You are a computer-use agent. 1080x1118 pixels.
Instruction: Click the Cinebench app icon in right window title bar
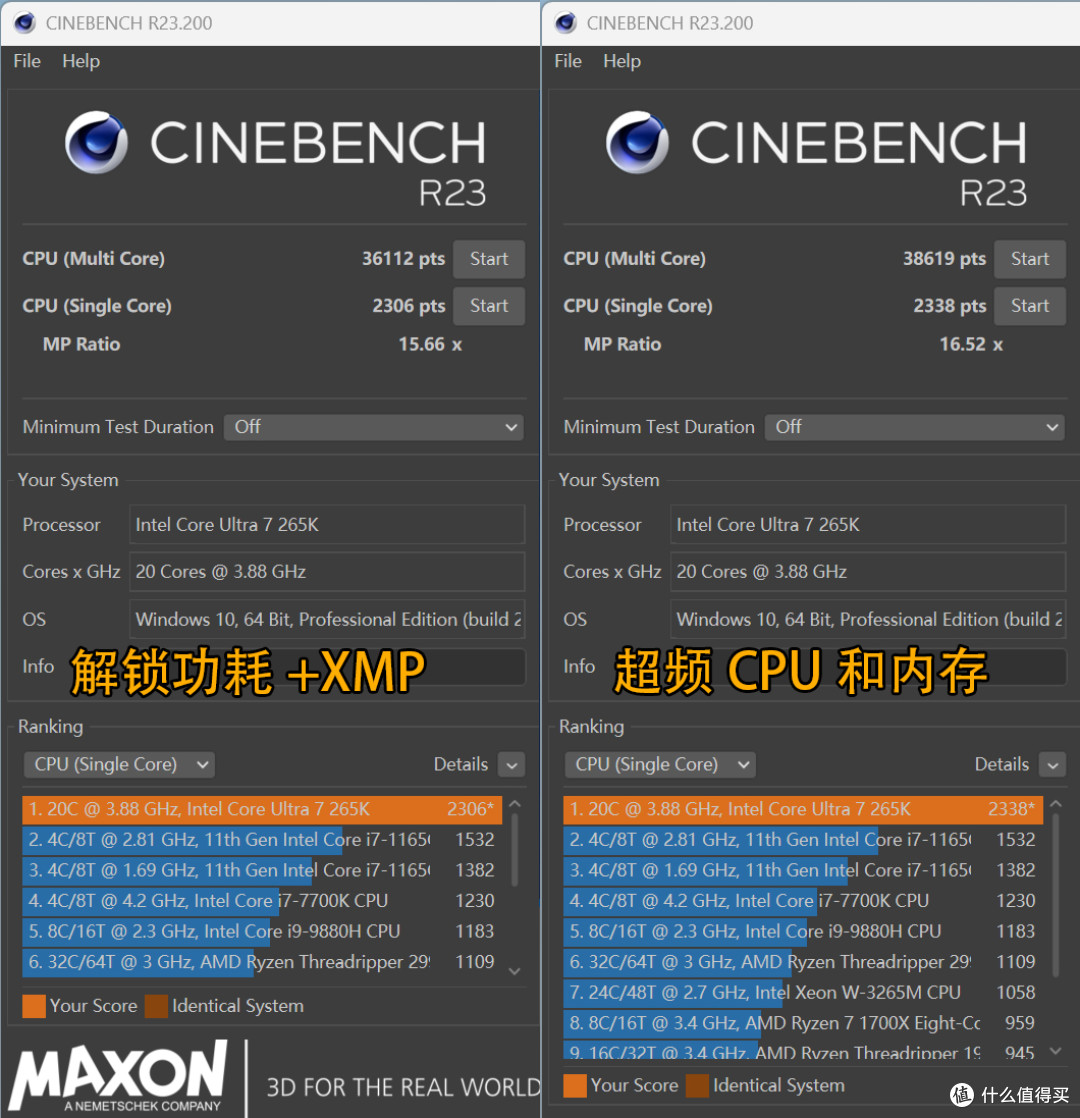click(566, 23)
